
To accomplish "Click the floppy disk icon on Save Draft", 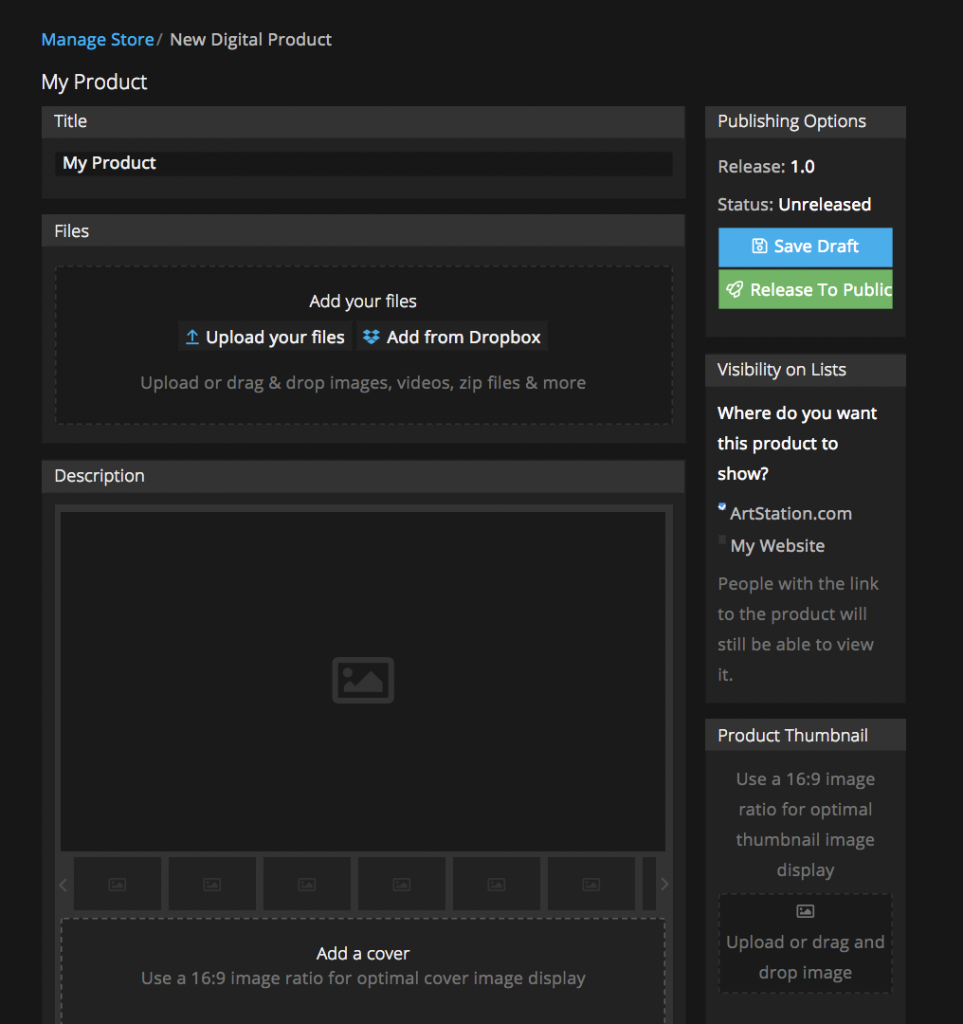I will tap(759, 246).
